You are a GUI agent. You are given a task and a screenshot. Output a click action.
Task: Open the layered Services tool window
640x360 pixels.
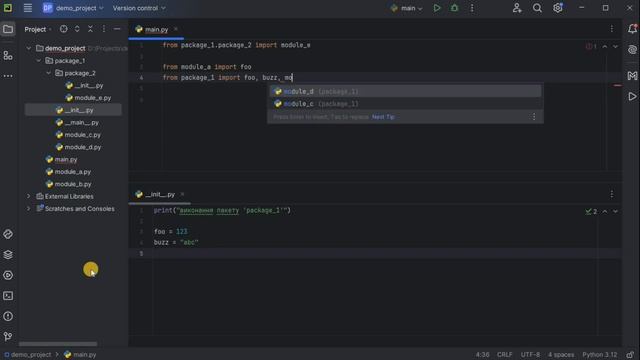[8, 255]
